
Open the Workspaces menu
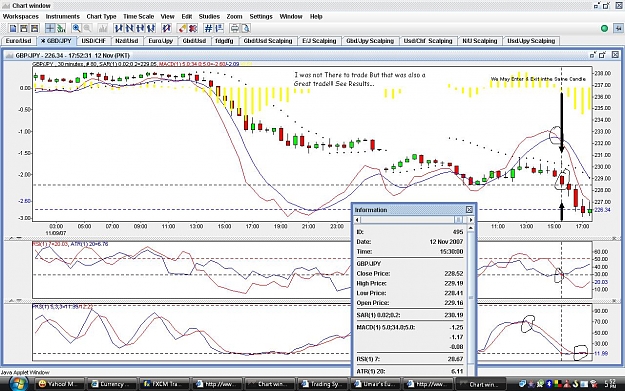click(x=21, y=16)
